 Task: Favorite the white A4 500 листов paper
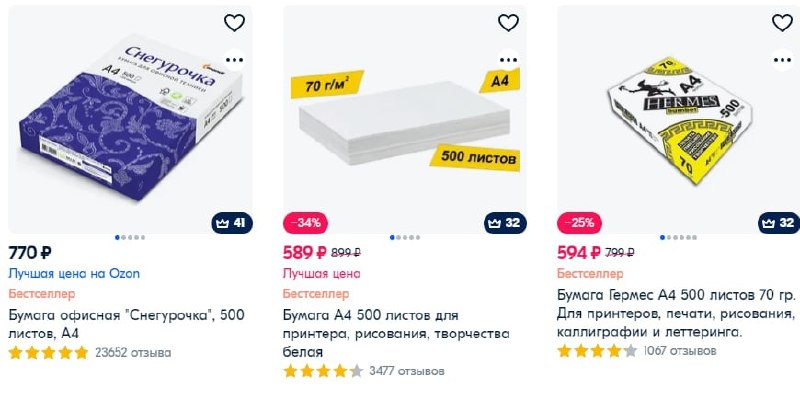(508, 22)
